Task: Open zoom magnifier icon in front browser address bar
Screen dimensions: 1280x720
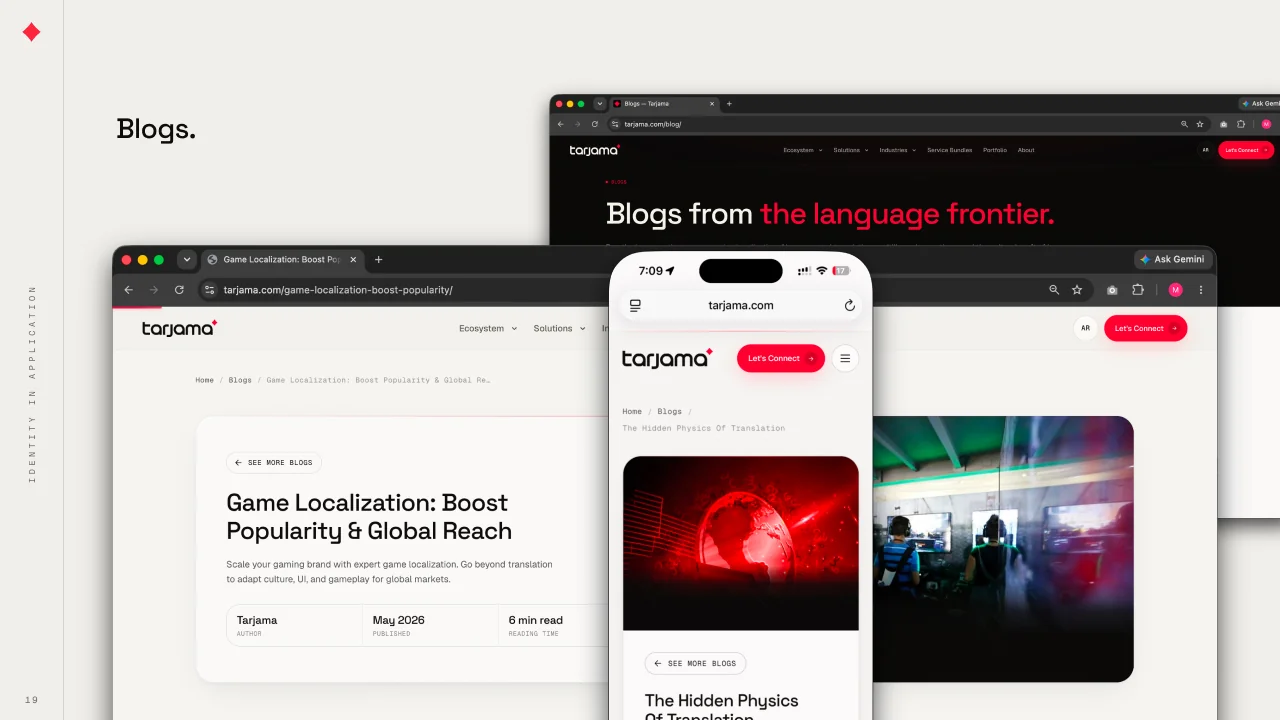Action: tap(1054, 290)
